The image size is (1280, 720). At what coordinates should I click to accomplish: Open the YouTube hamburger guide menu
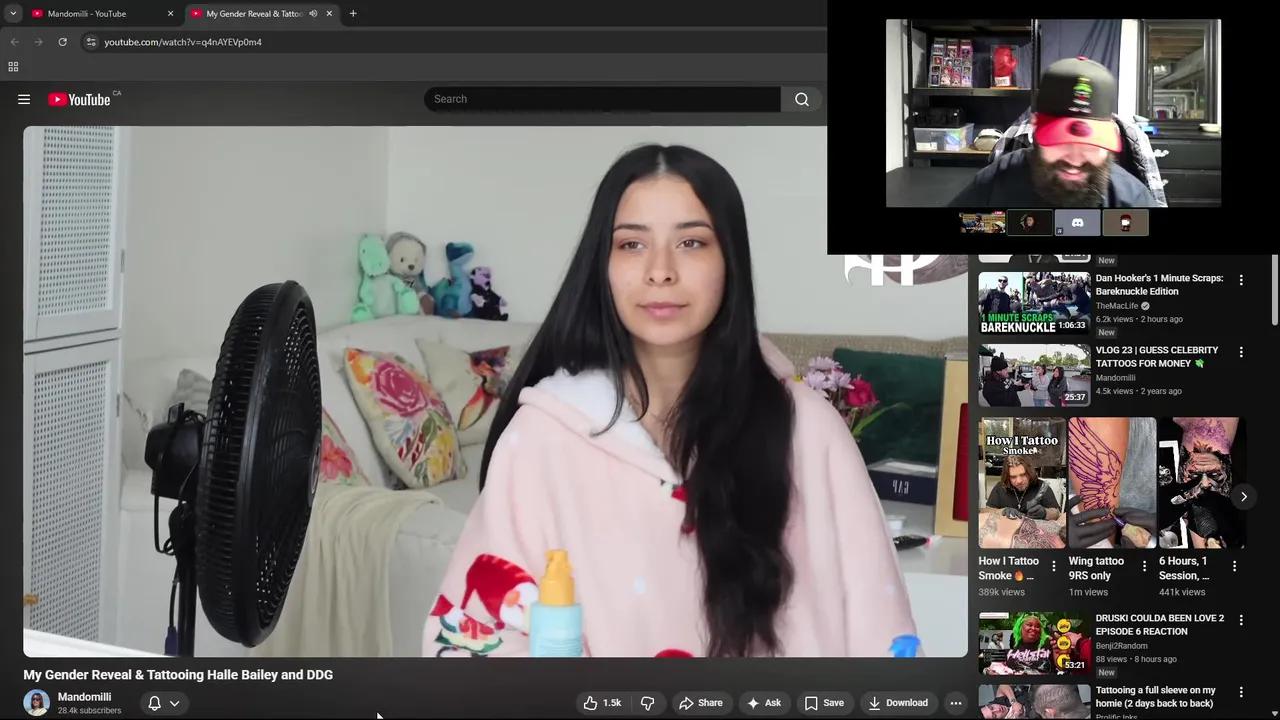(24, 99)
